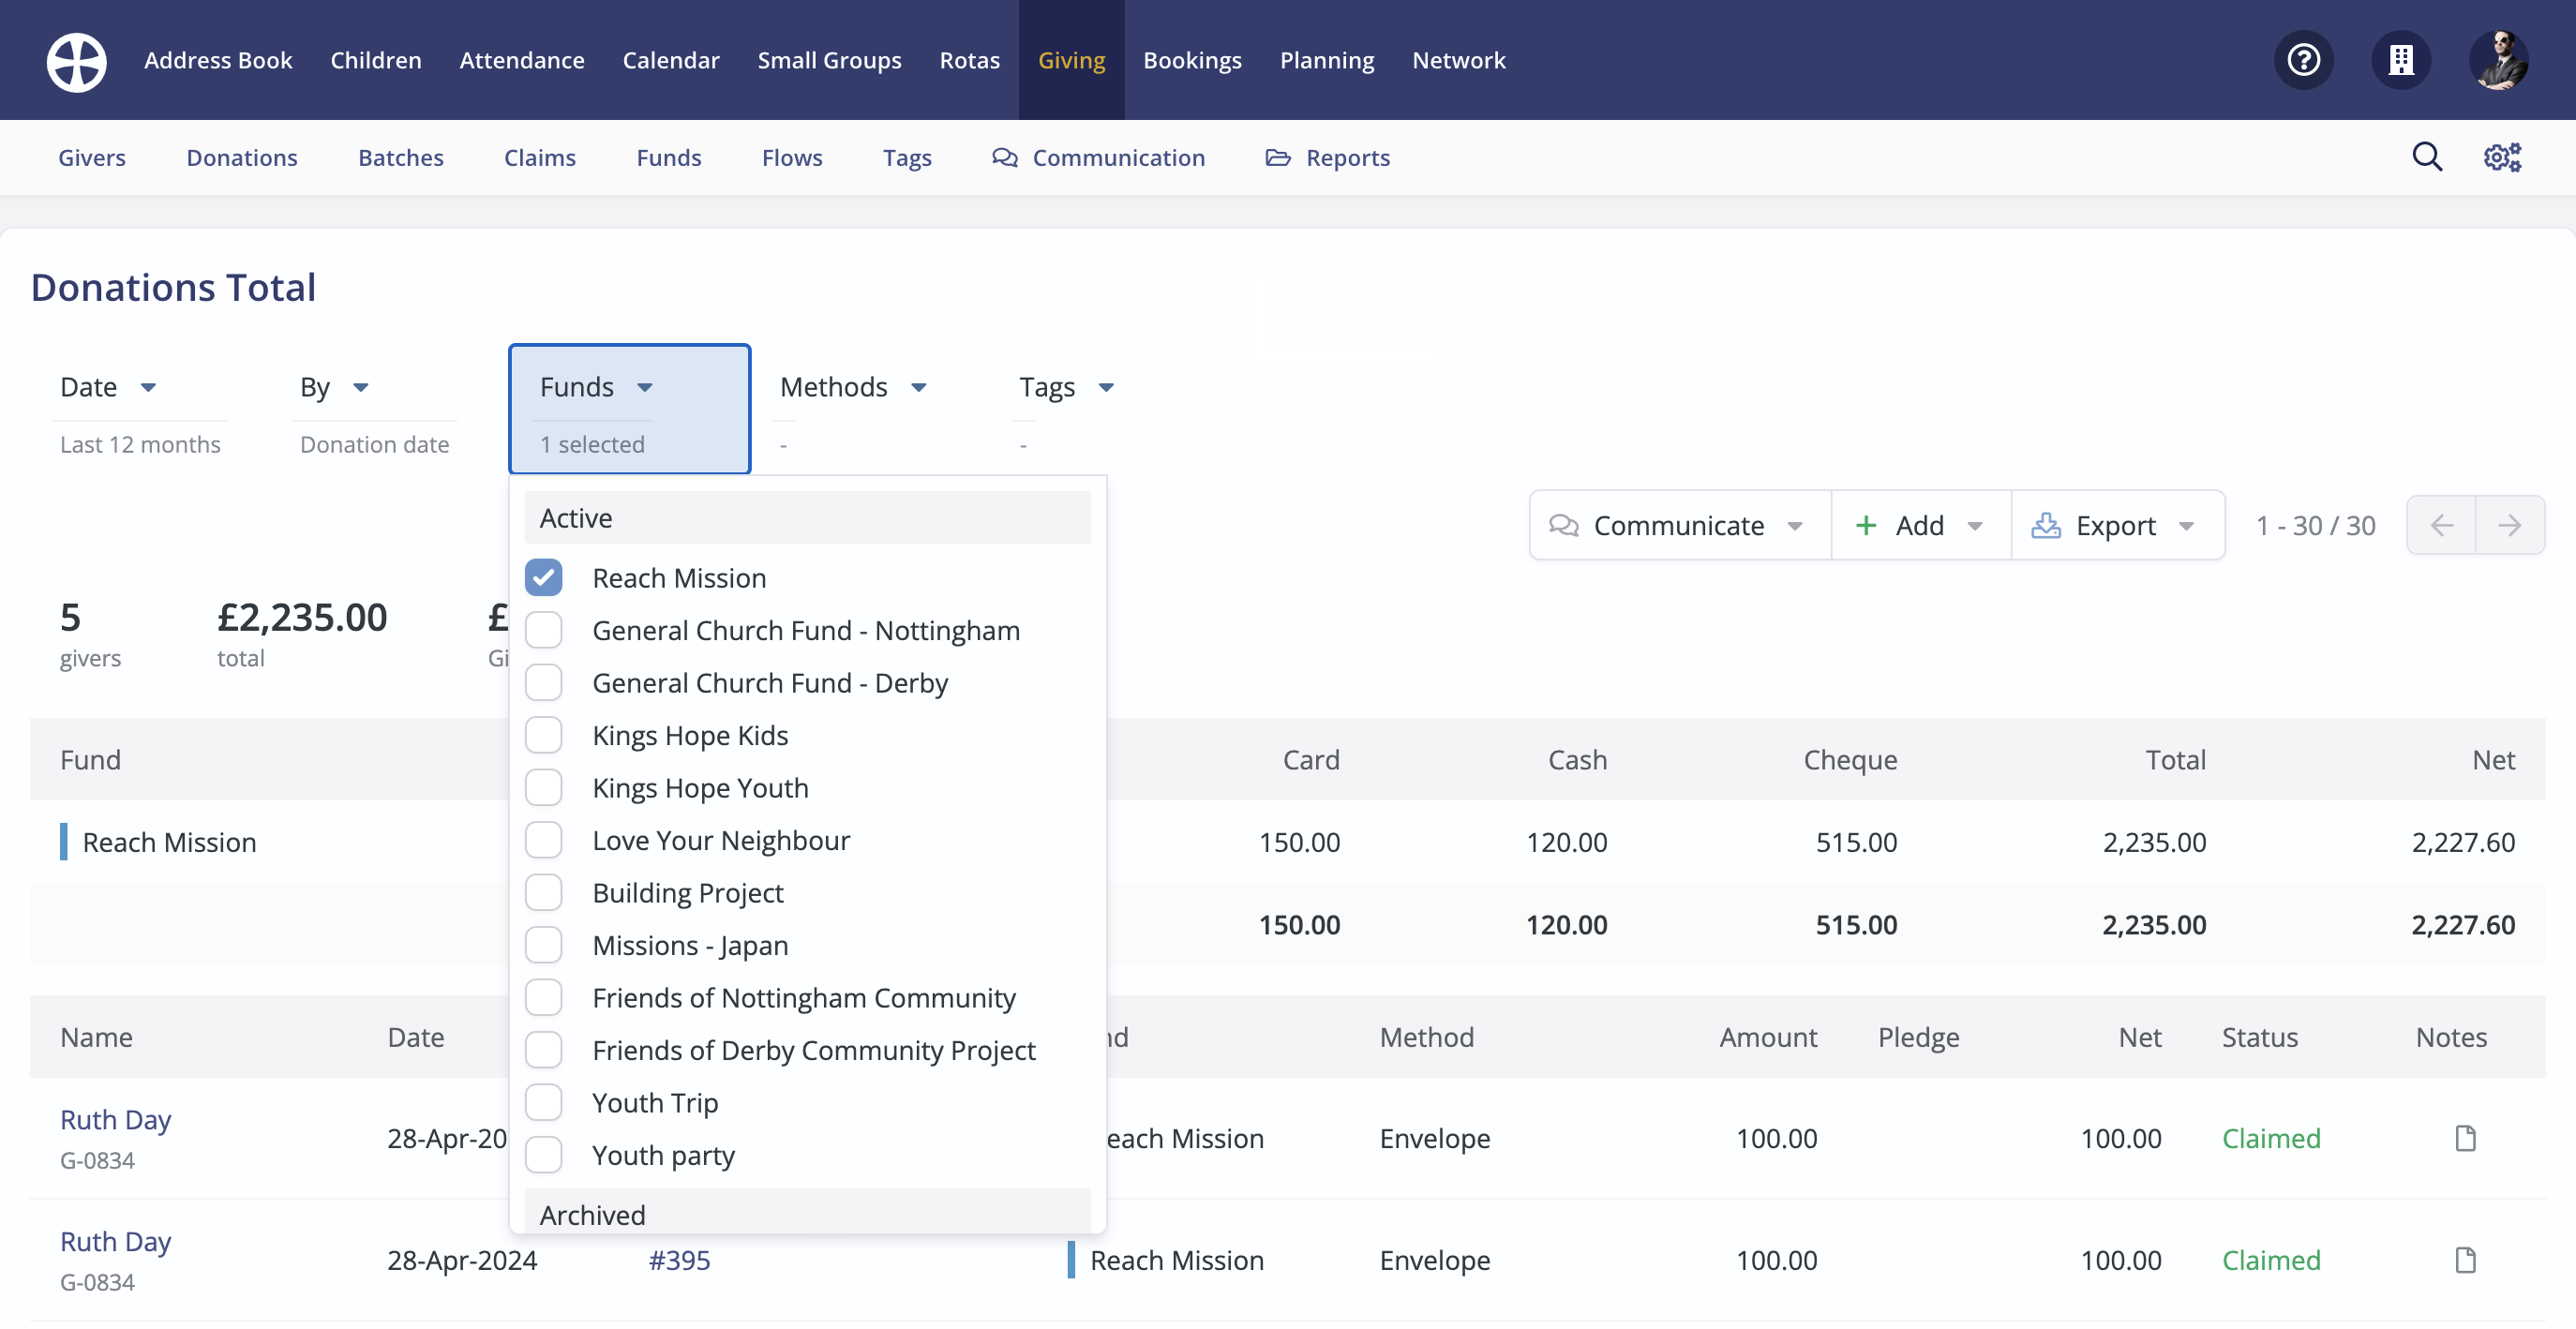The width and height of the screenshot is (2576, 1329).
Task: Open batch #395 link
Action: tap(679, 1260)
